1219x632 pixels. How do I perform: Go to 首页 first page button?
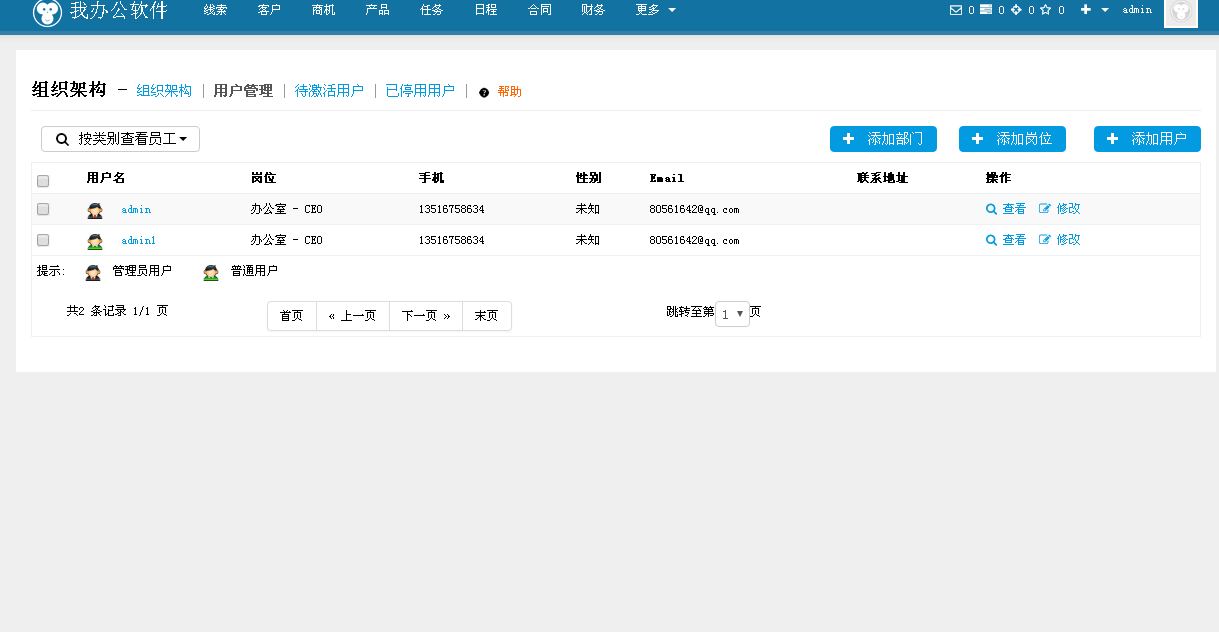coord(292,316)
